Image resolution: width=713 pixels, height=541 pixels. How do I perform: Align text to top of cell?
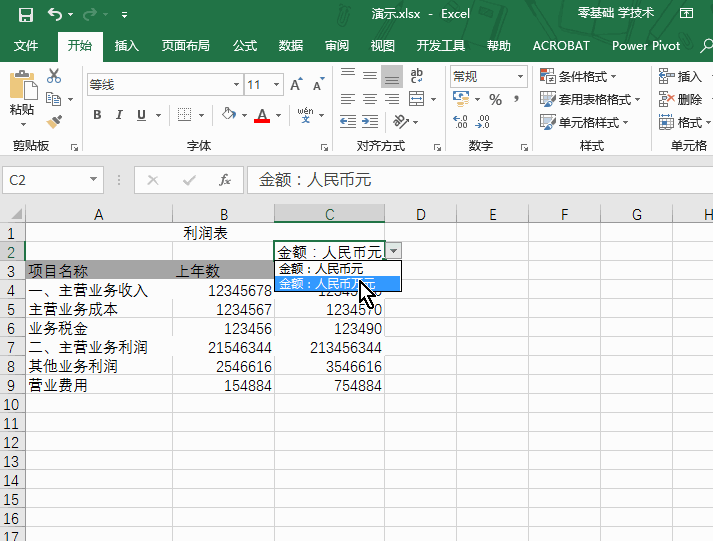[348, 75]
